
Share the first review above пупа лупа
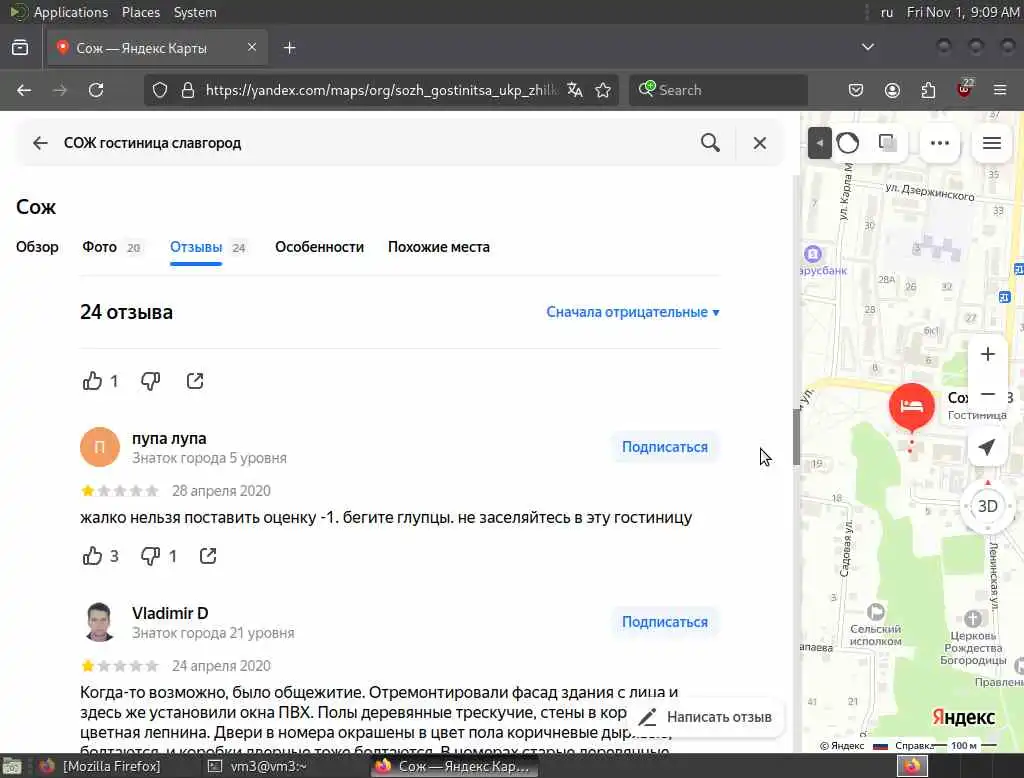click(195, 381)
